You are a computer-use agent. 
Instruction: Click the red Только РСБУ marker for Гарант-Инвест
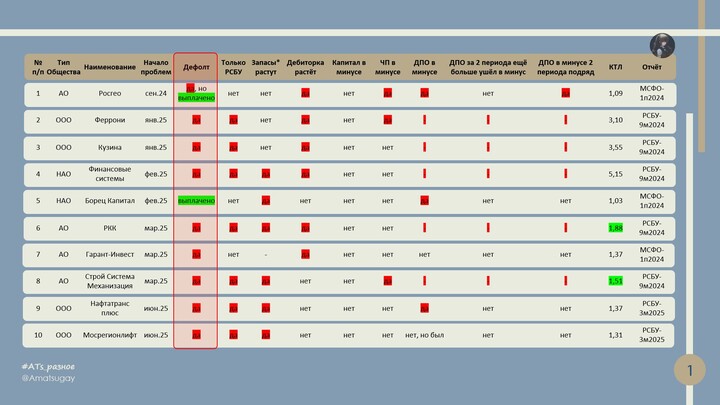click(233, 254)
